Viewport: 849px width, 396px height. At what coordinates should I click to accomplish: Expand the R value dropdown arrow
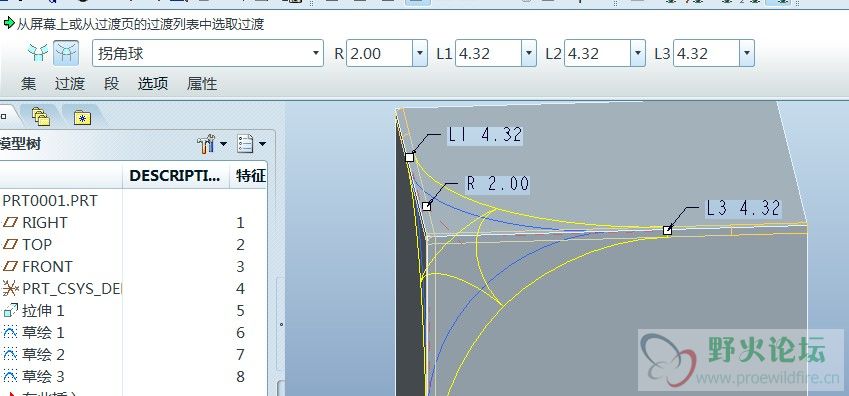[x=420, y=53]
